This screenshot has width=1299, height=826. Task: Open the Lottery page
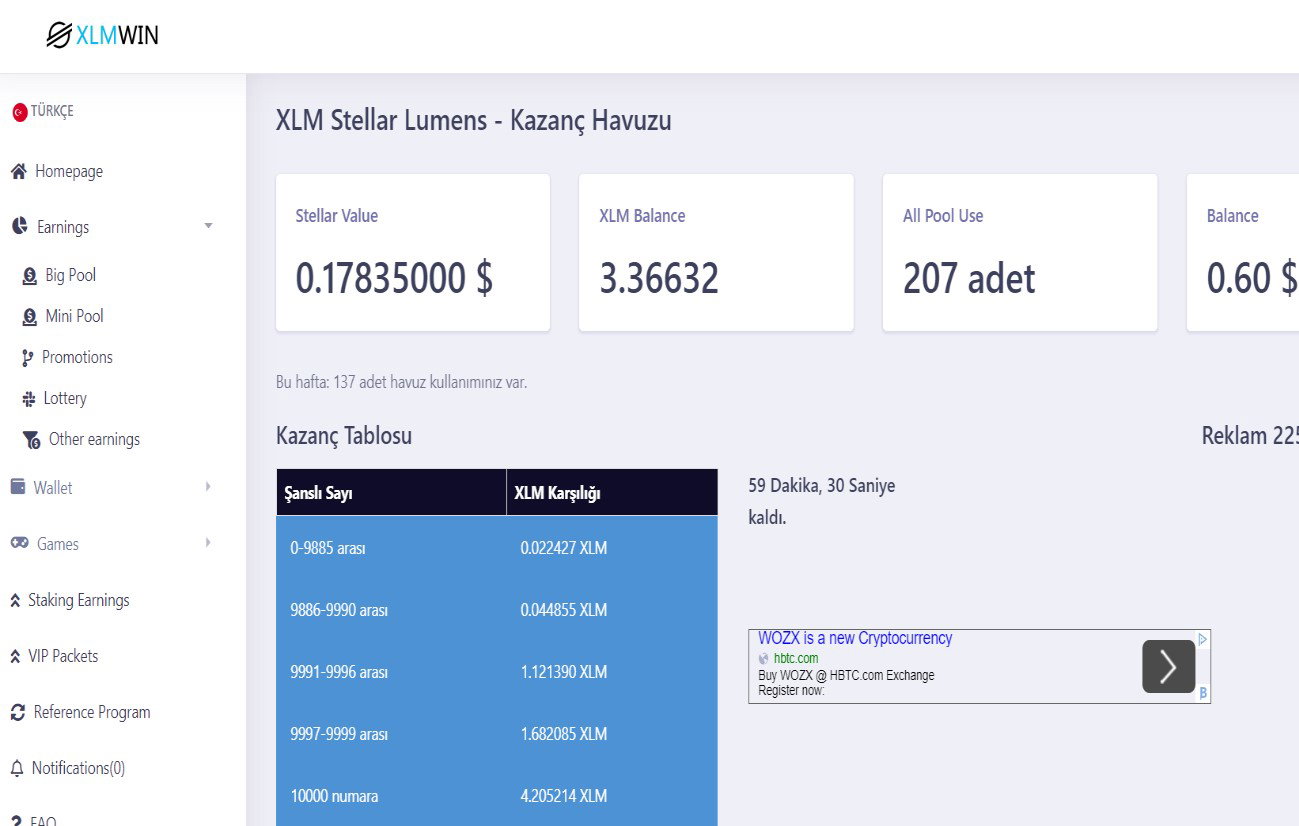[x=65, y=398]
